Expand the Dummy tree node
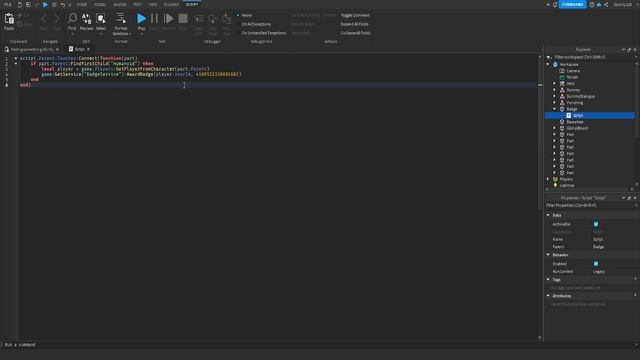This screenshot has height=360, width=640. [x=555, y=90]
